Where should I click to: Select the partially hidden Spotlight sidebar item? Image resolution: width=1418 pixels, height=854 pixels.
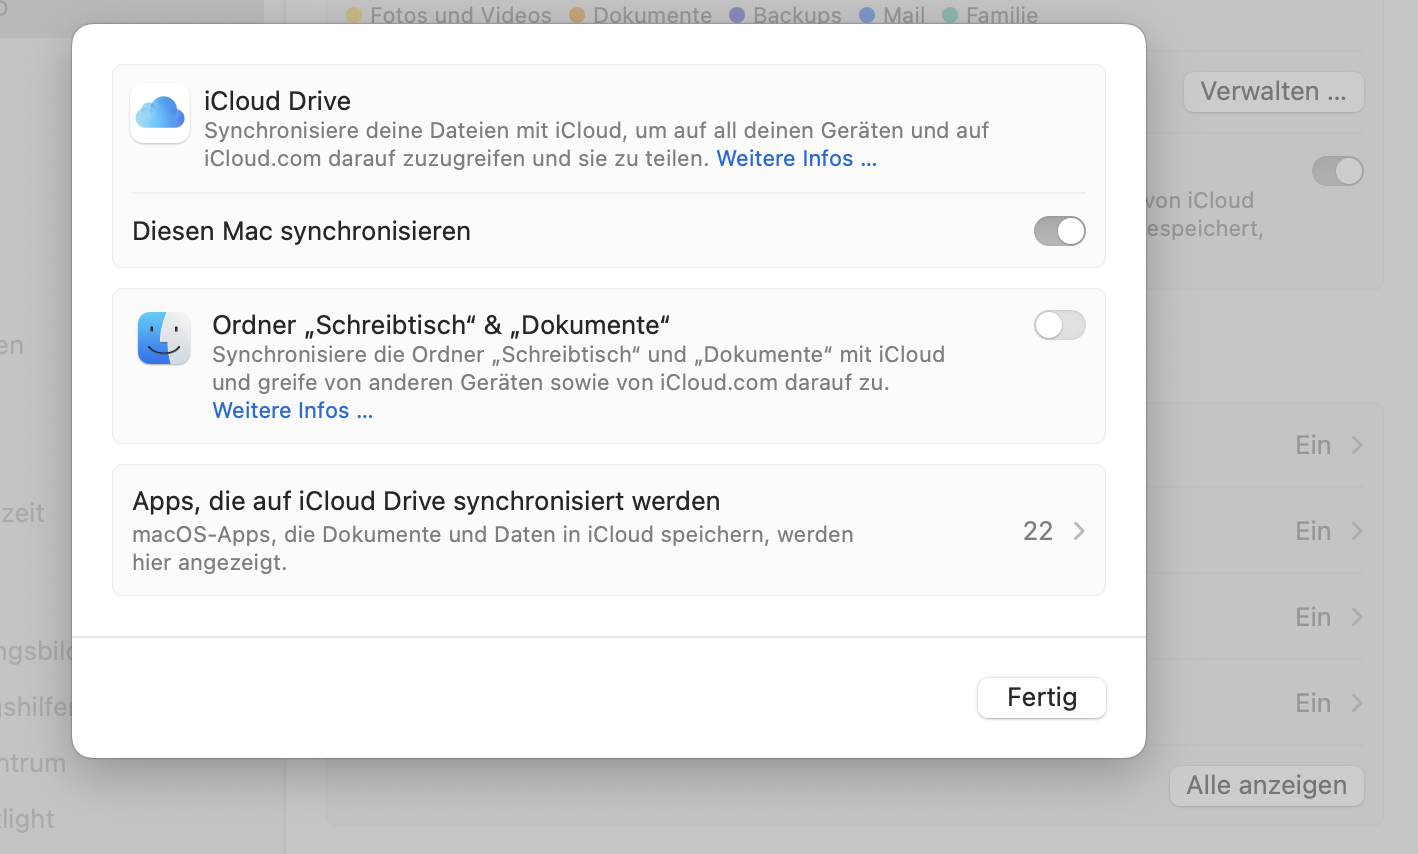[x=28, y=819]
